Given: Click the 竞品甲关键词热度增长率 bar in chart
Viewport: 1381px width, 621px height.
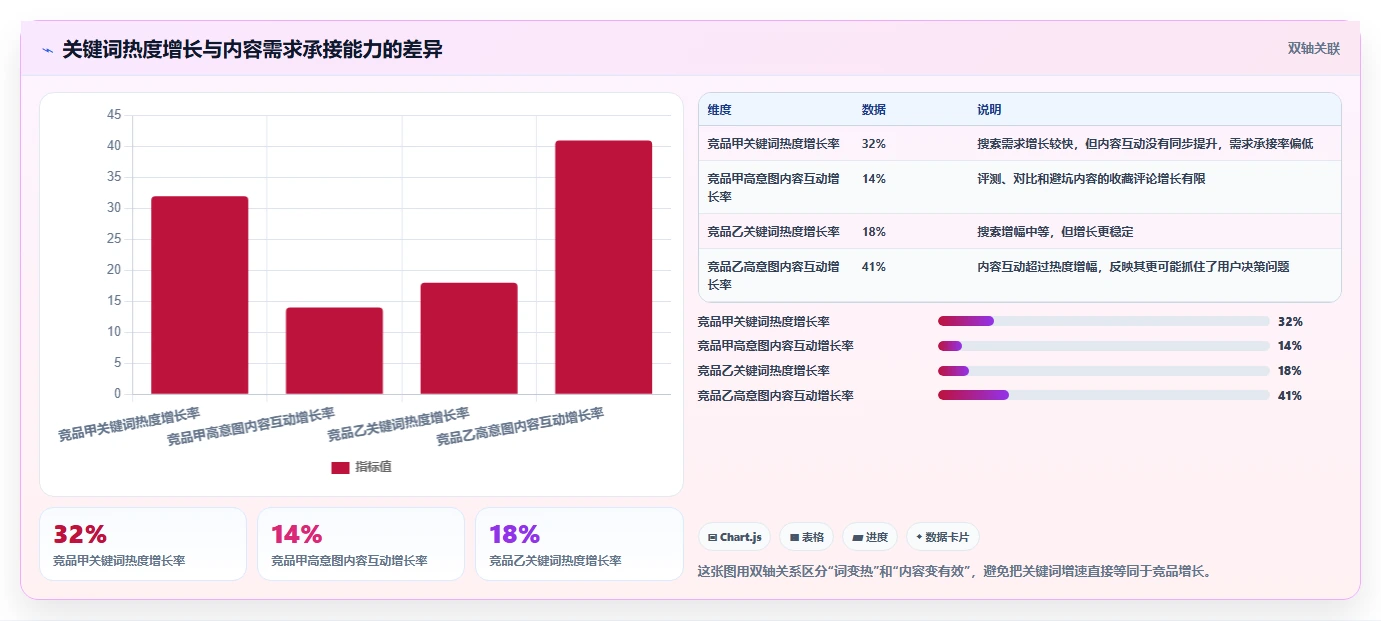Looking at the screenshot, I should point(200,295).
